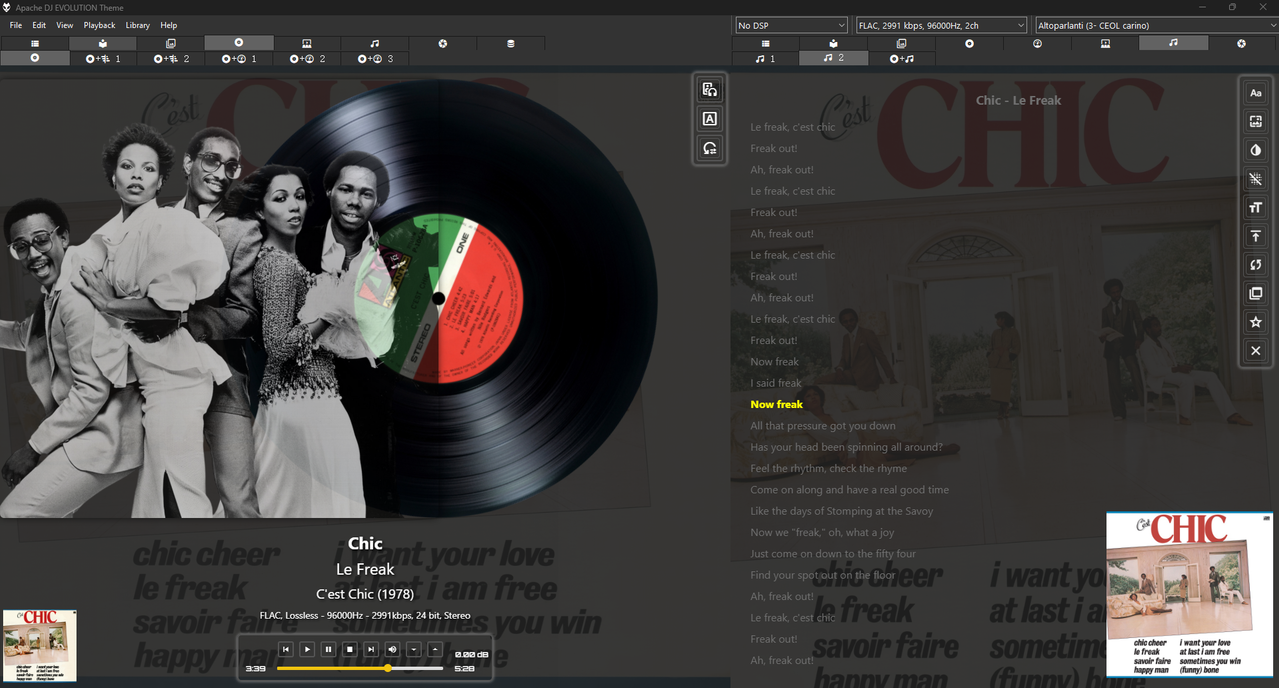Viewport: 1279px width, 688px height.
Task: Click the reload arrow icon near vinyl
Action: 710,148
